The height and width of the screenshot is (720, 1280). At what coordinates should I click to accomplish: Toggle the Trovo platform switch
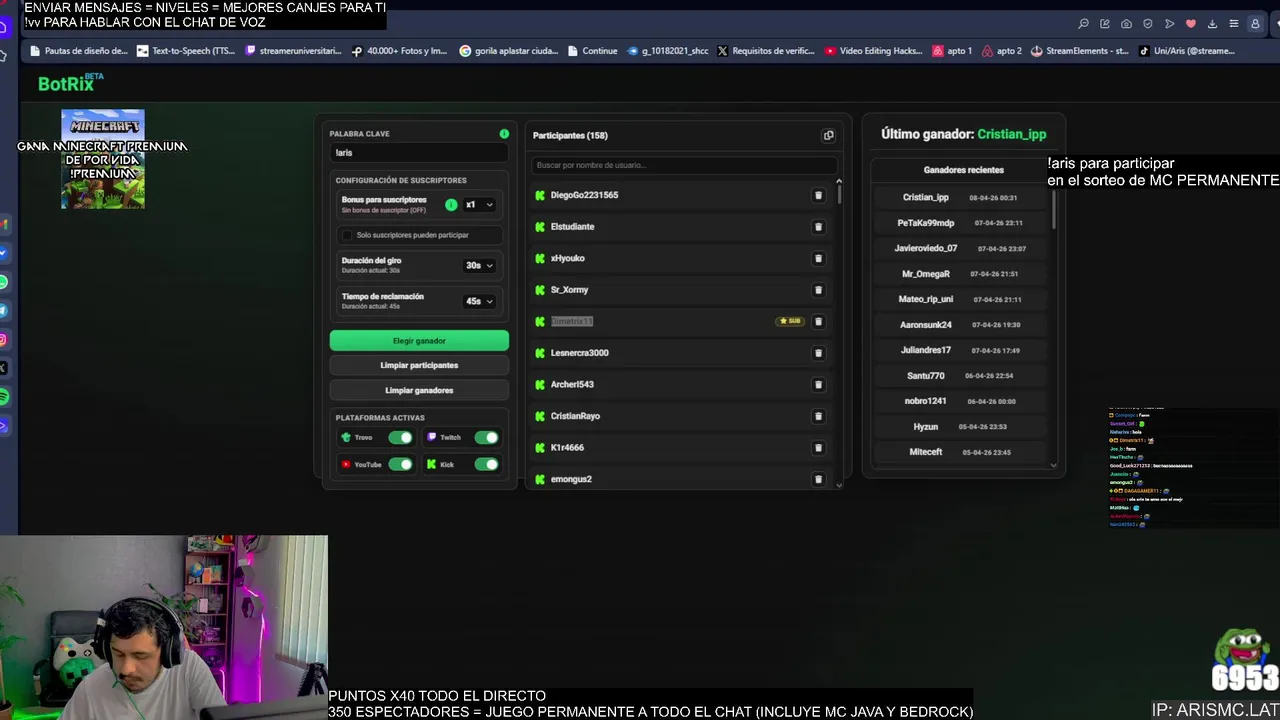pyautogui.click(x=400, y=437)
